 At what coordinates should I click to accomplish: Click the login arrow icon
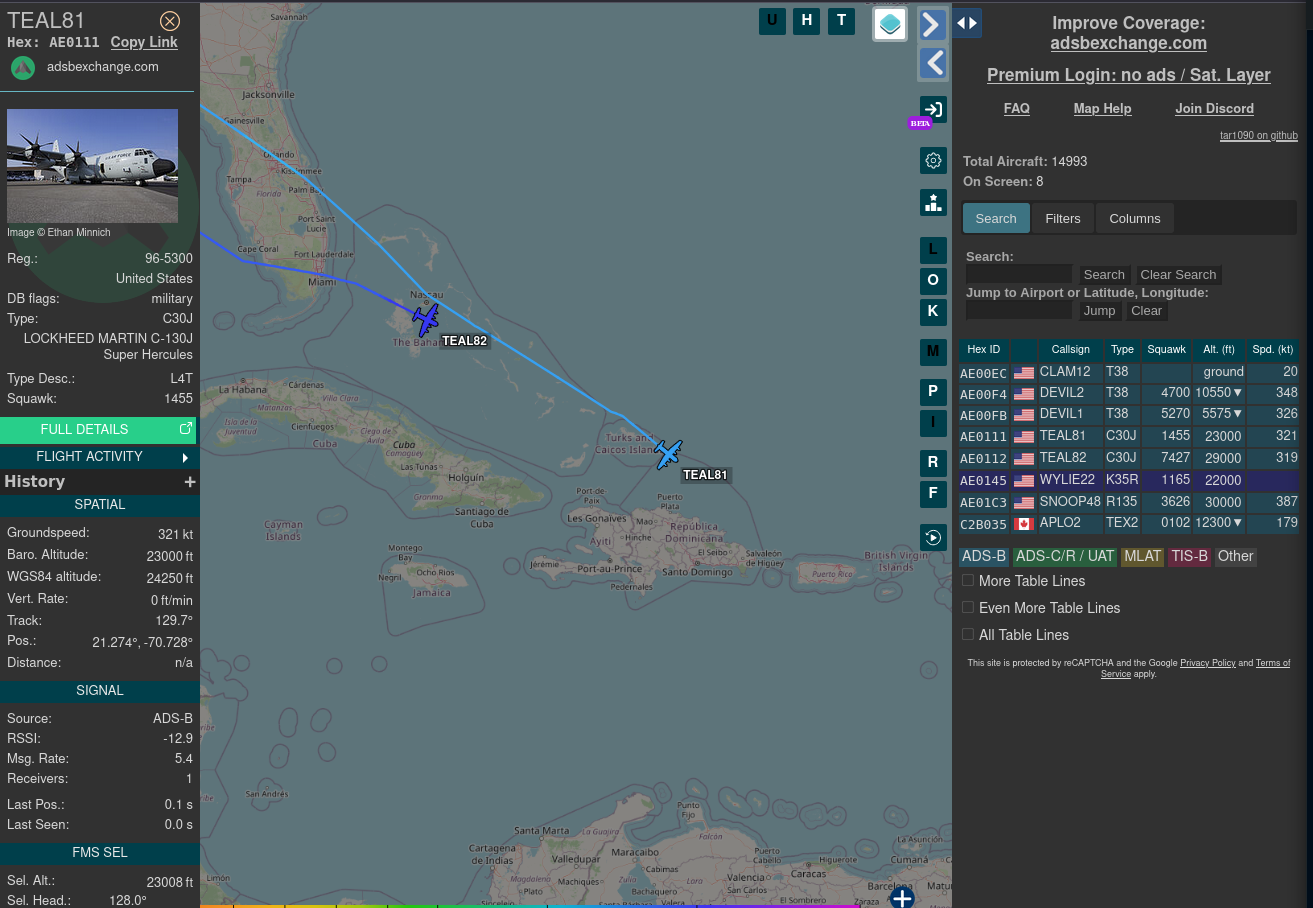[x=933, y=110]
